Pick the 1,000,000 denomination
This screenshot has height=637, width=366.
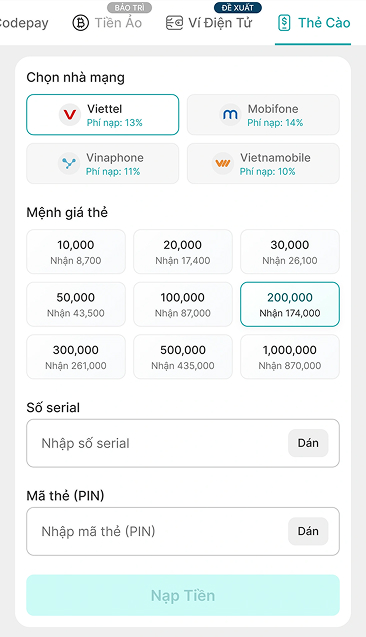(290, 357)
